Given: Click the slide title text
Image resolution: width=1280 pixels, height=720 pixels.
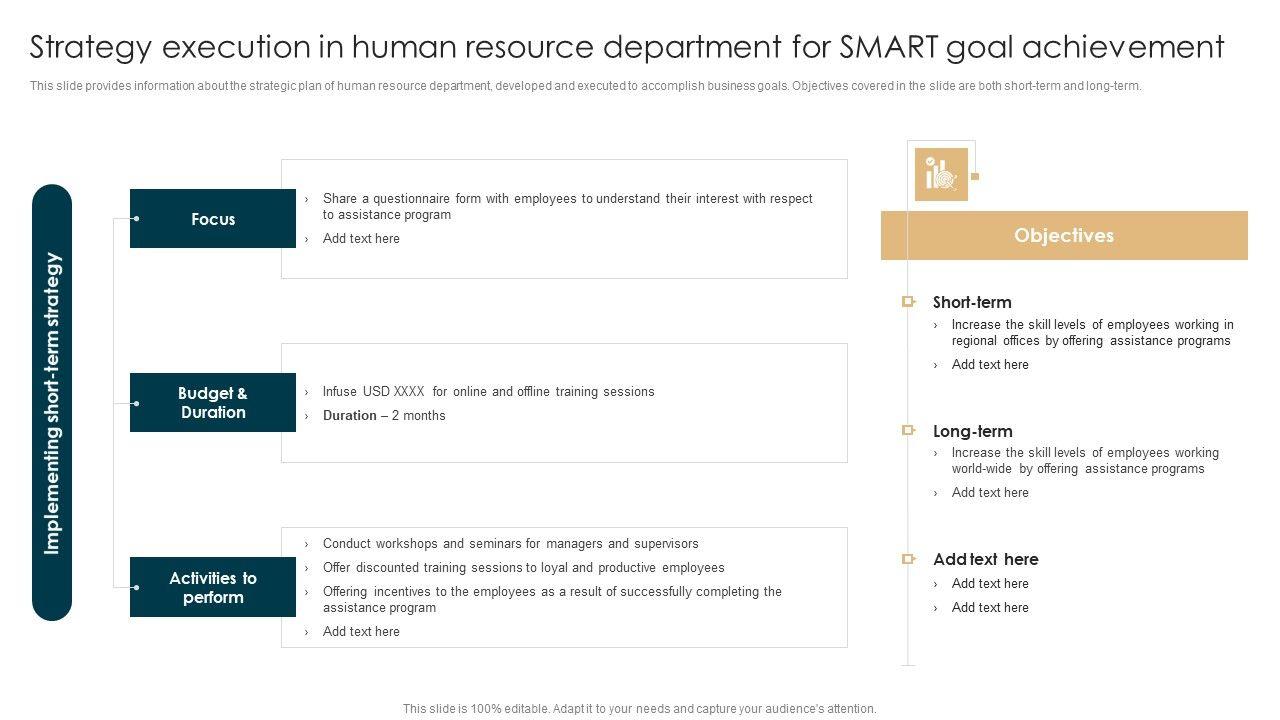Looking at the screenshot, I should pyautogui.click(x=627, y=47).
